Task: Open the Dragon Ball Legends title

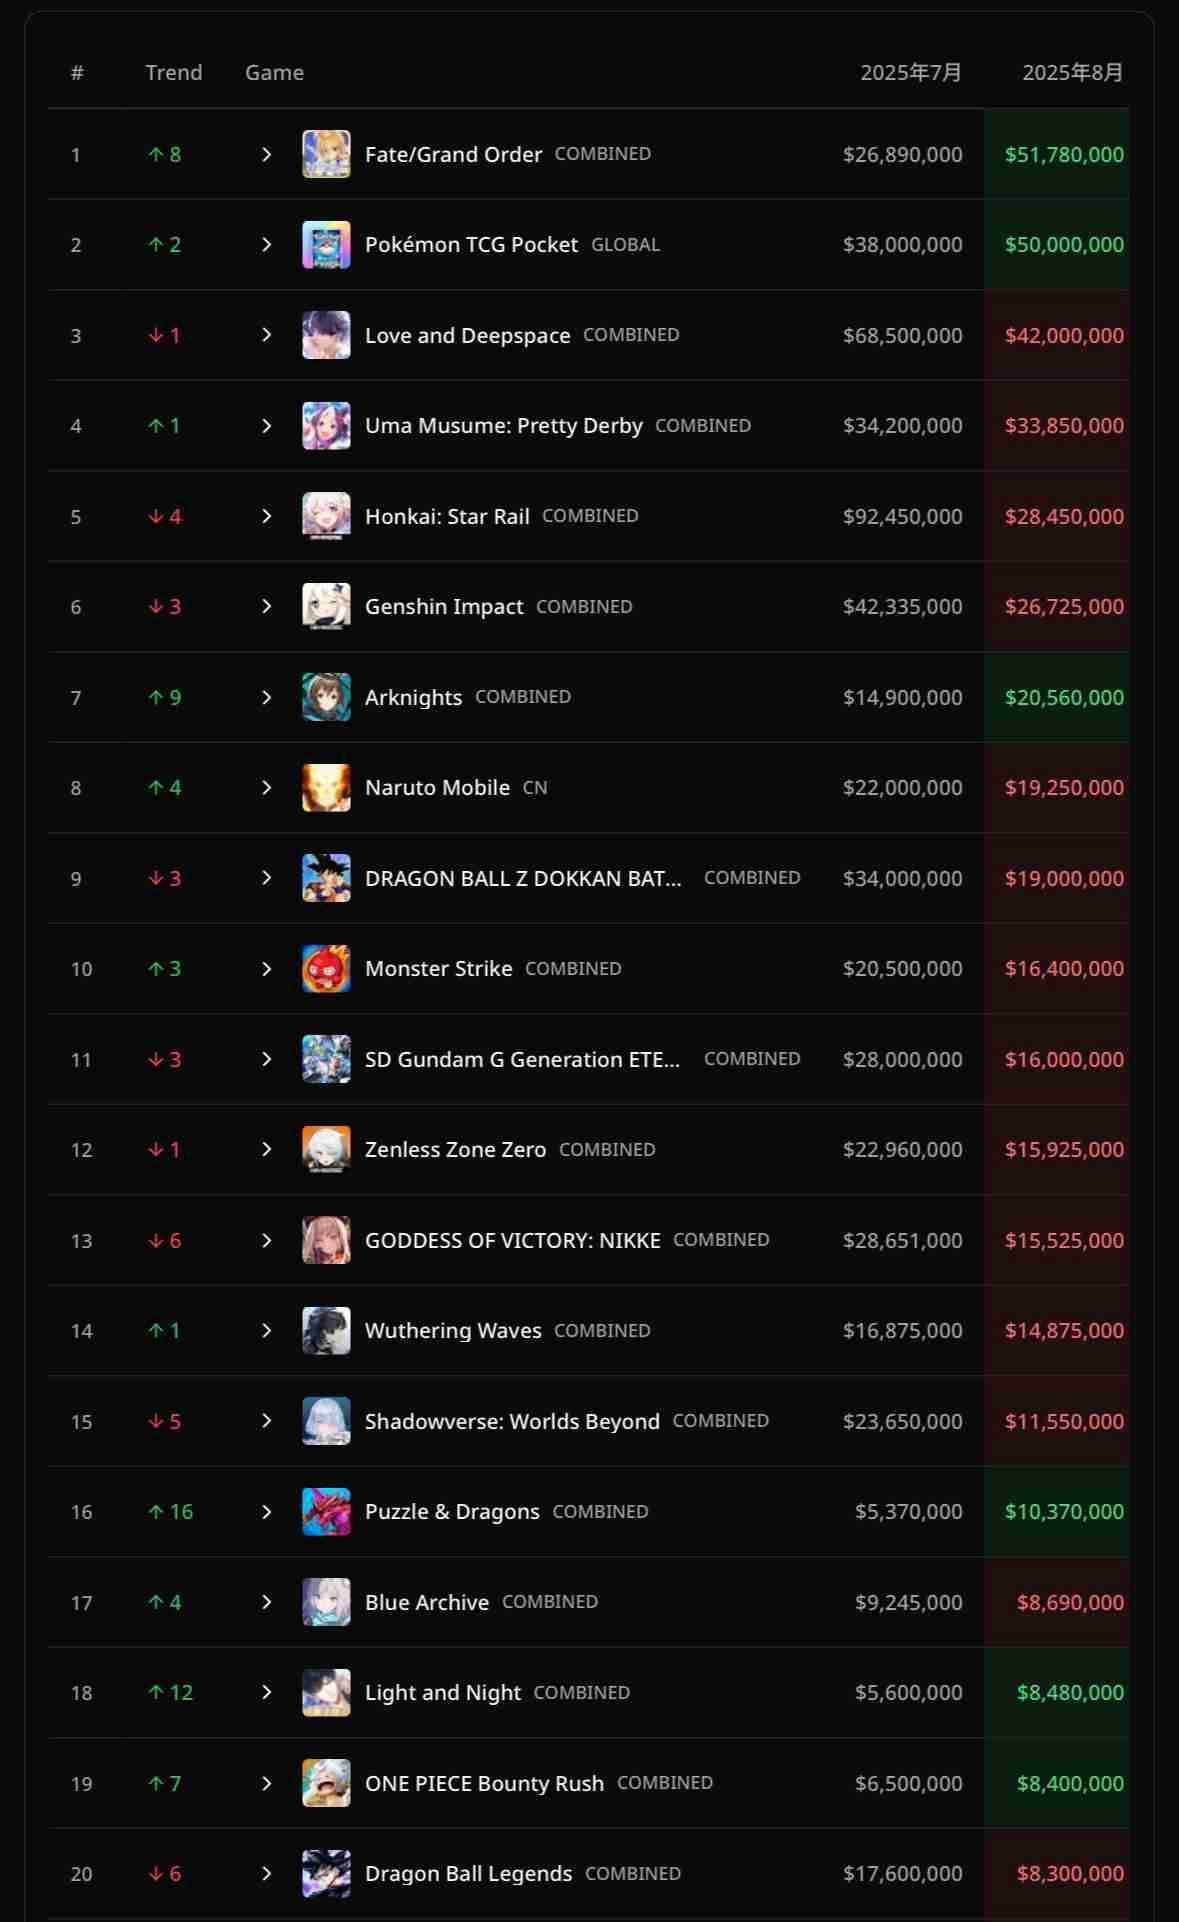Action: (x=469, y=1874)
